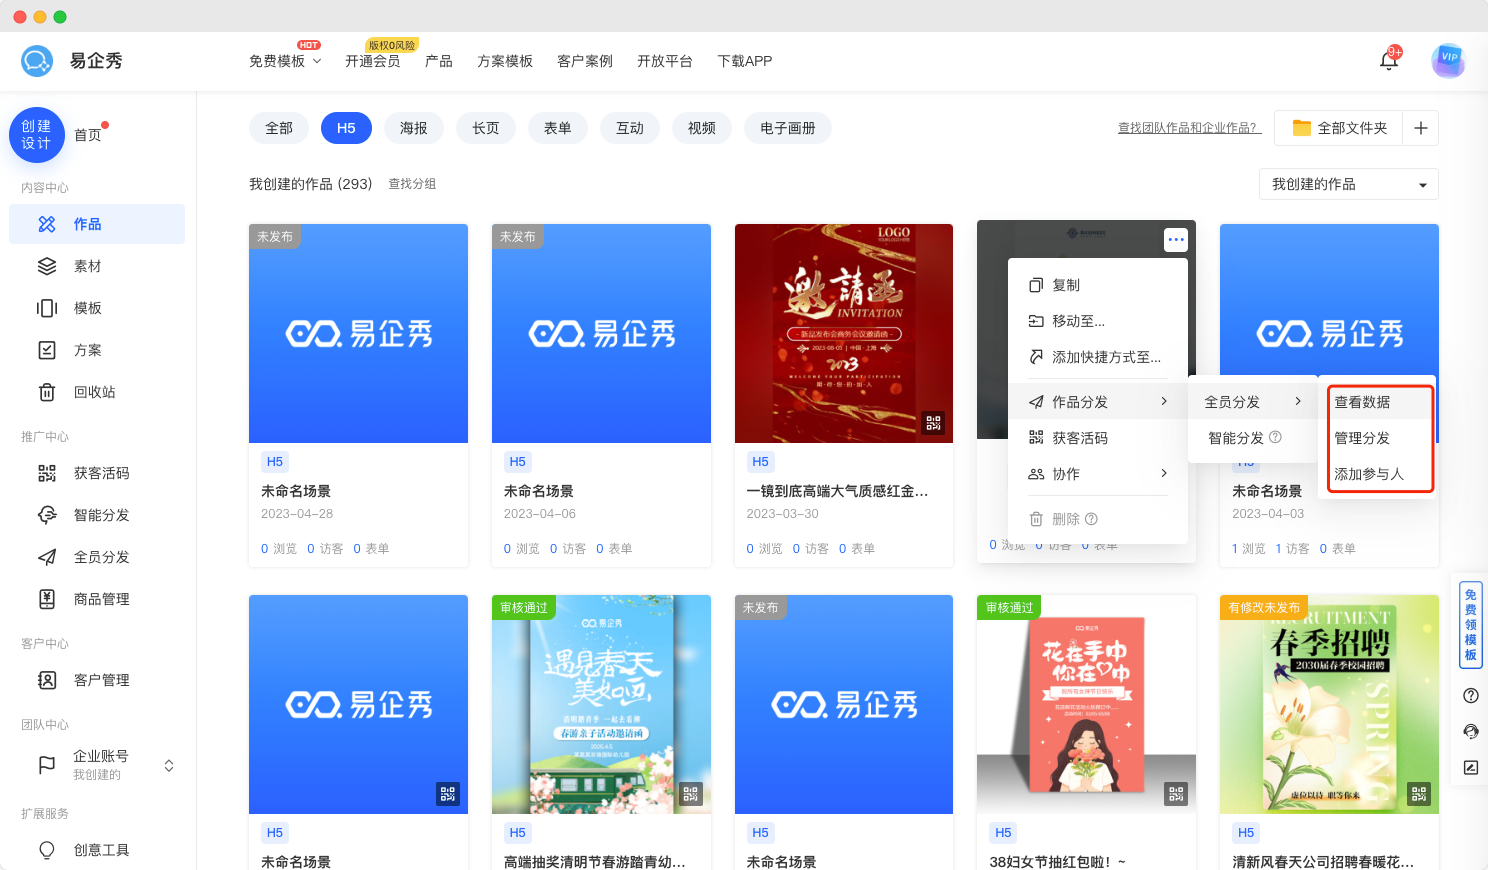Open the VIP user avatar
Viewport: 1488px width, 870px height.
1447,60
